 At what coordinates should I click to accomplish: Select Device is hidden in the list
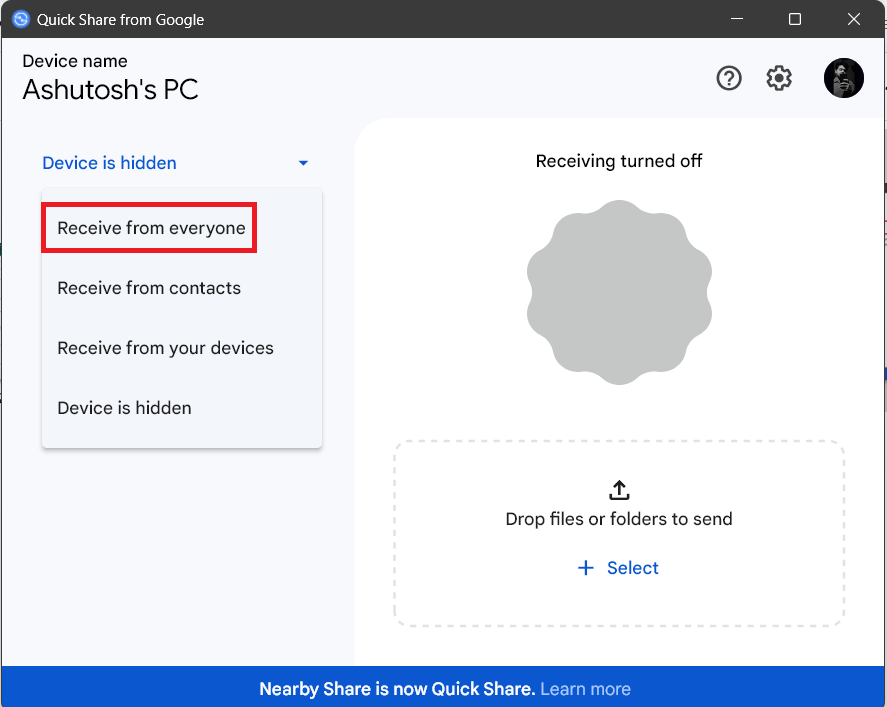(x=124, y=408)
